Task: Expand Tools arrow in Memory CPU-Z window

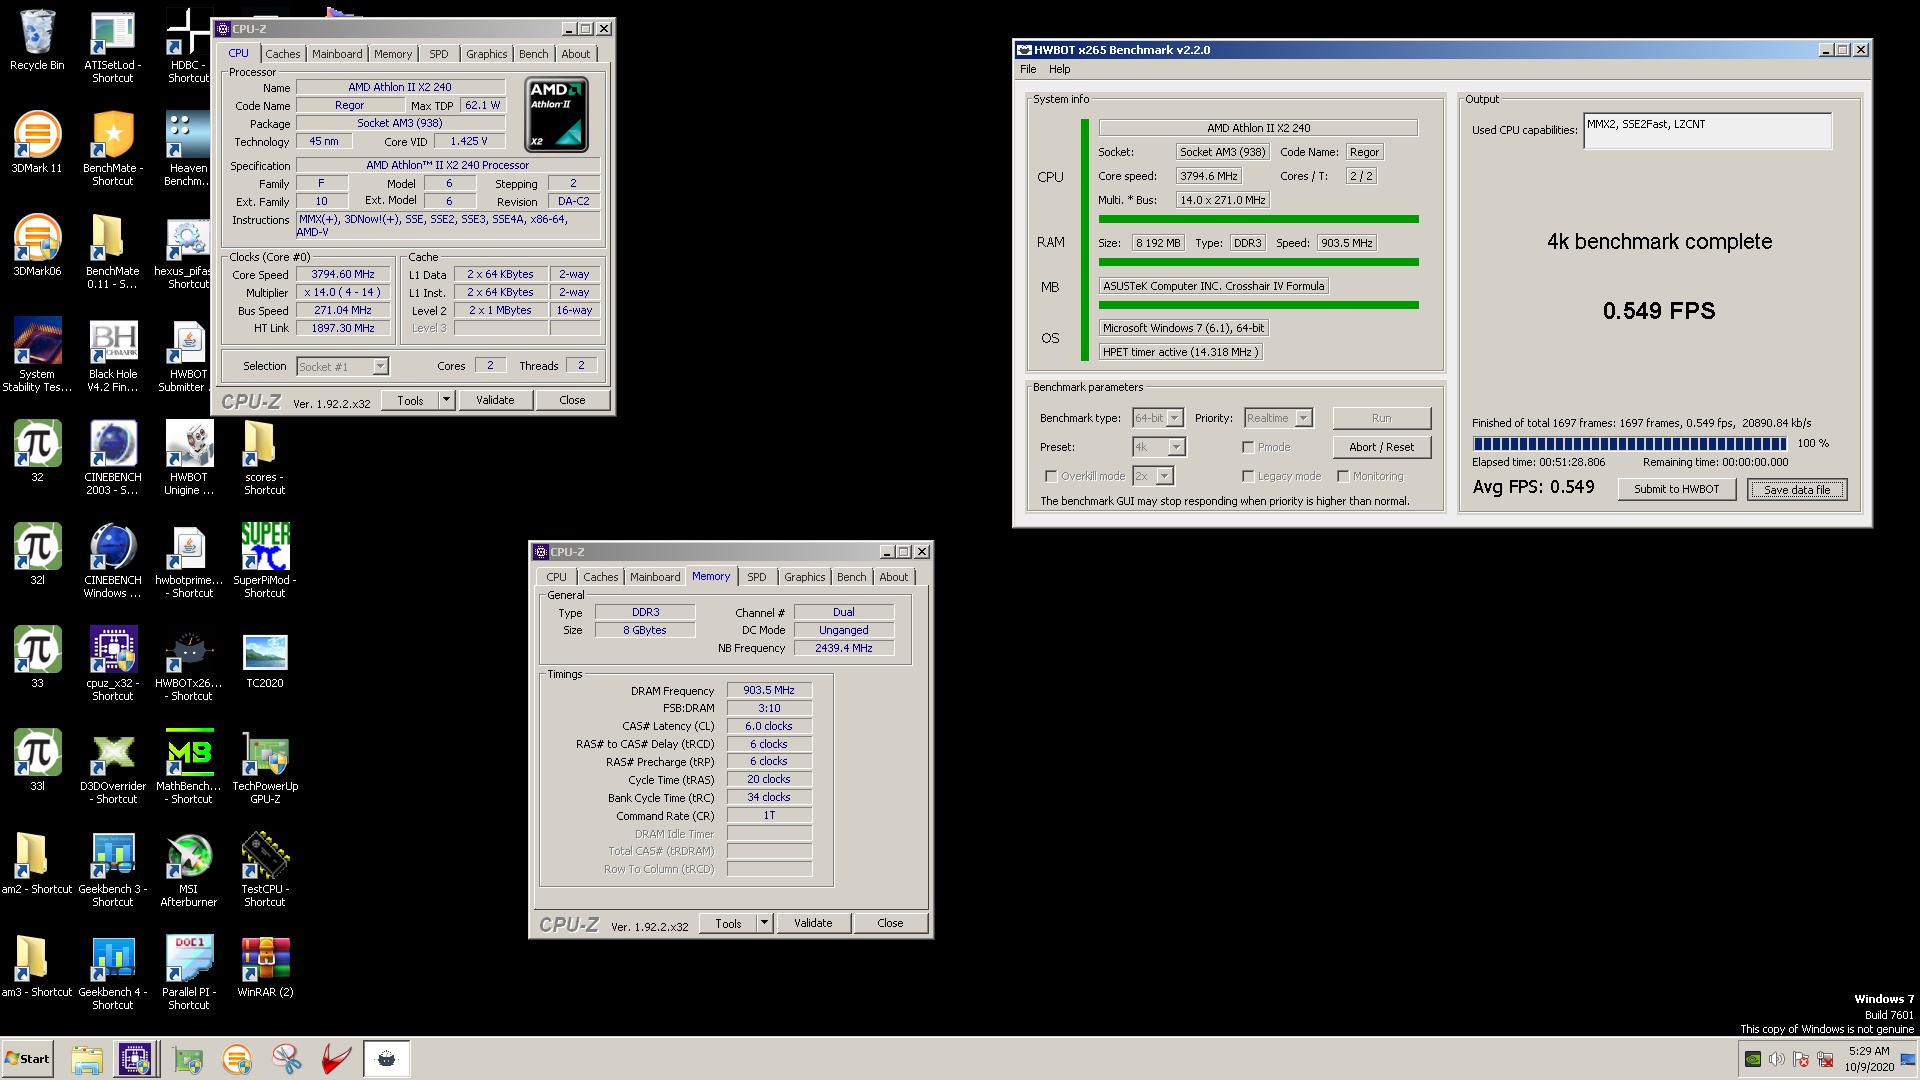Action: click(x=765, y=923)
